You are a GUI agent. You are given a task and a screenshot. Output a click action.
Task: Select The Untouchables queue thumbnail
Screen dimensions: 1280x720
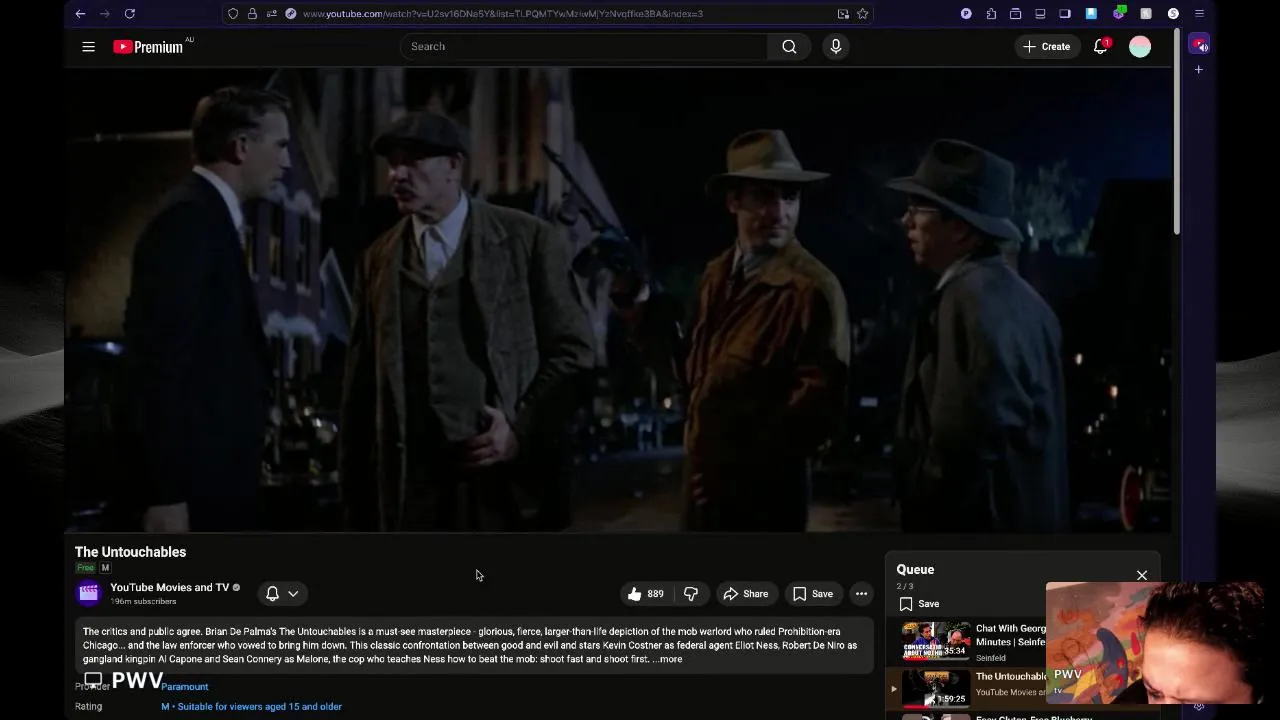click(x=936, y=688)
